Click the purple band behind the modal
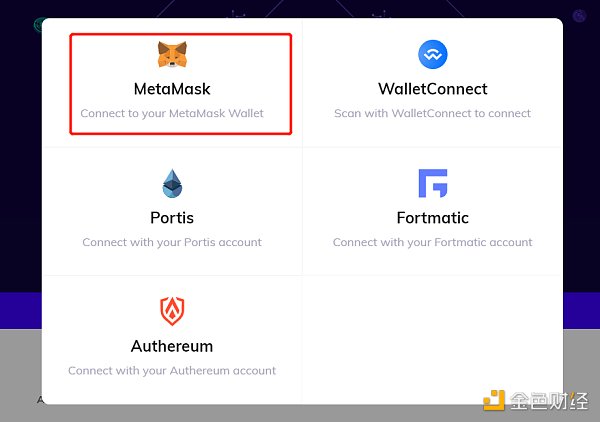600x422 pixels. 20,310
